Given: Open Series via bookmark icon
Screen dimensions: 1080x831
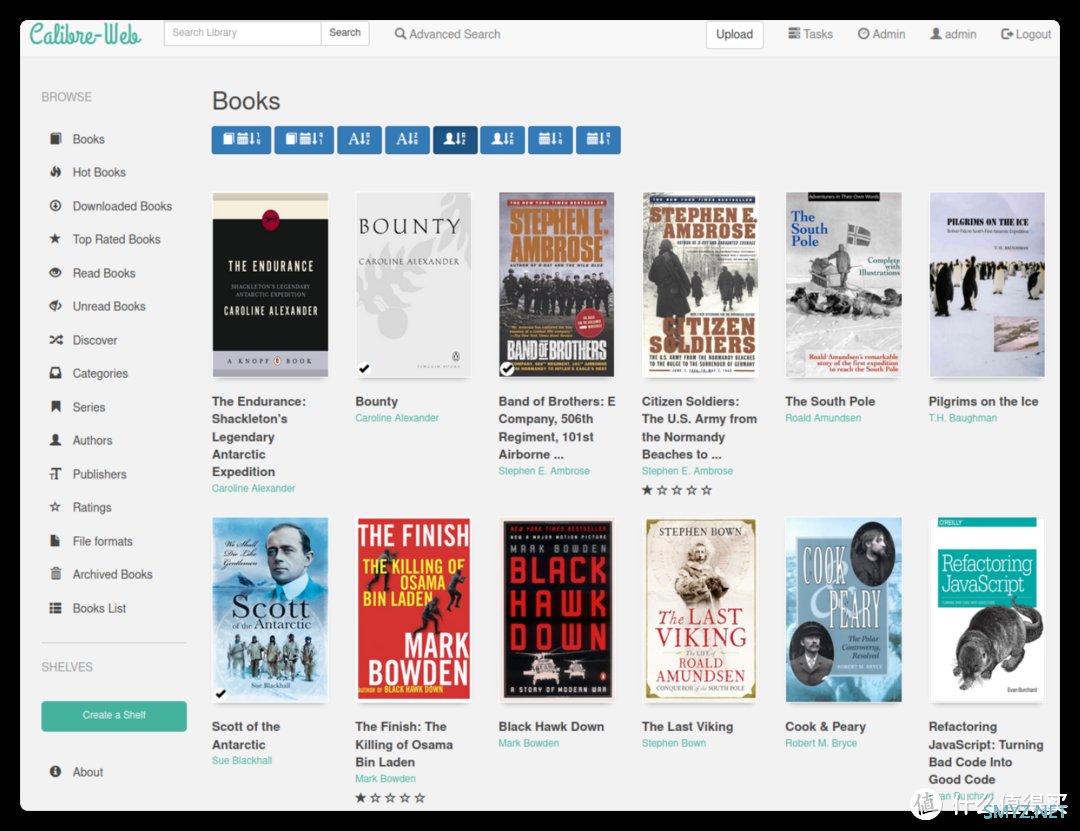Looking at the screenshot, I should click(x=56, y=407).
